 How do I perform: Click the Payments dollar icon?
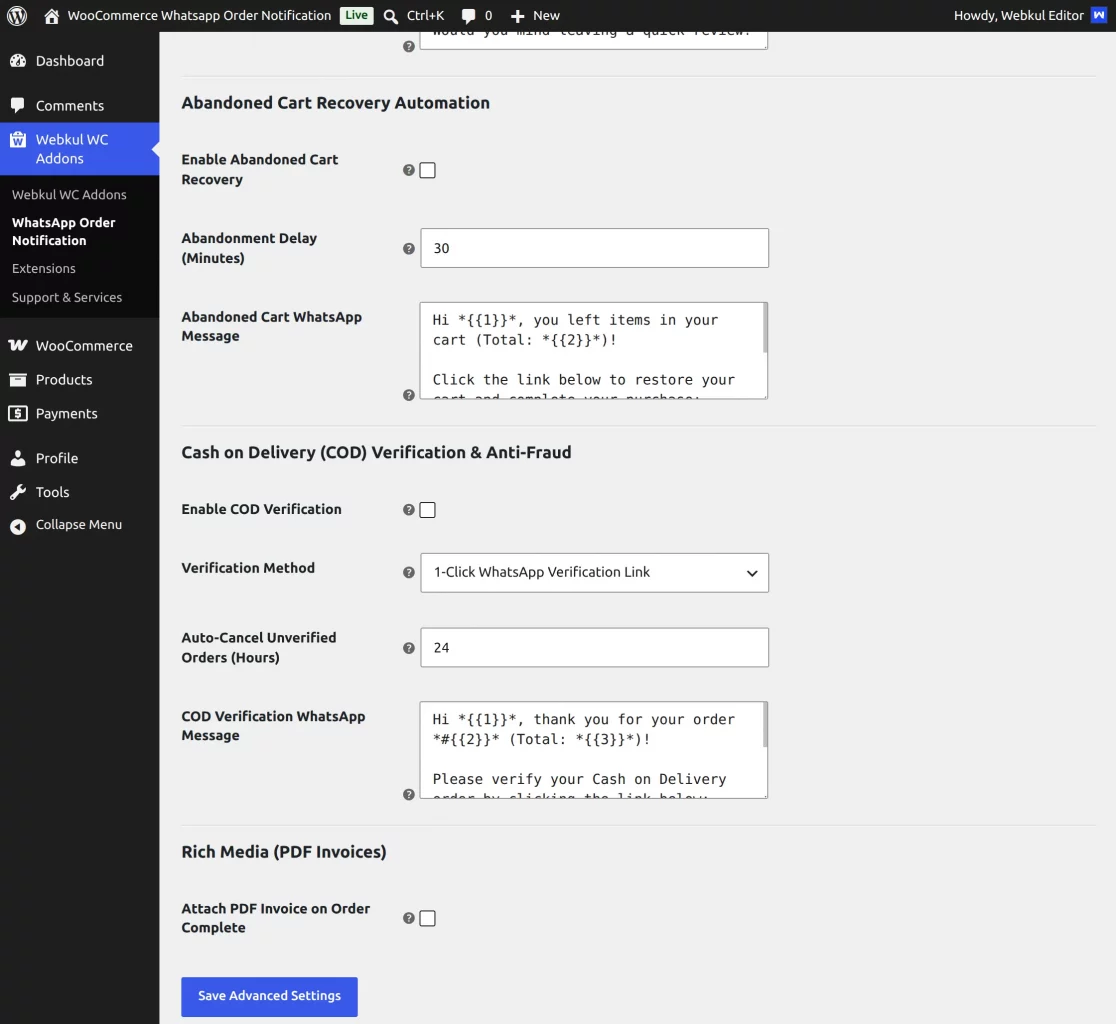18,413
